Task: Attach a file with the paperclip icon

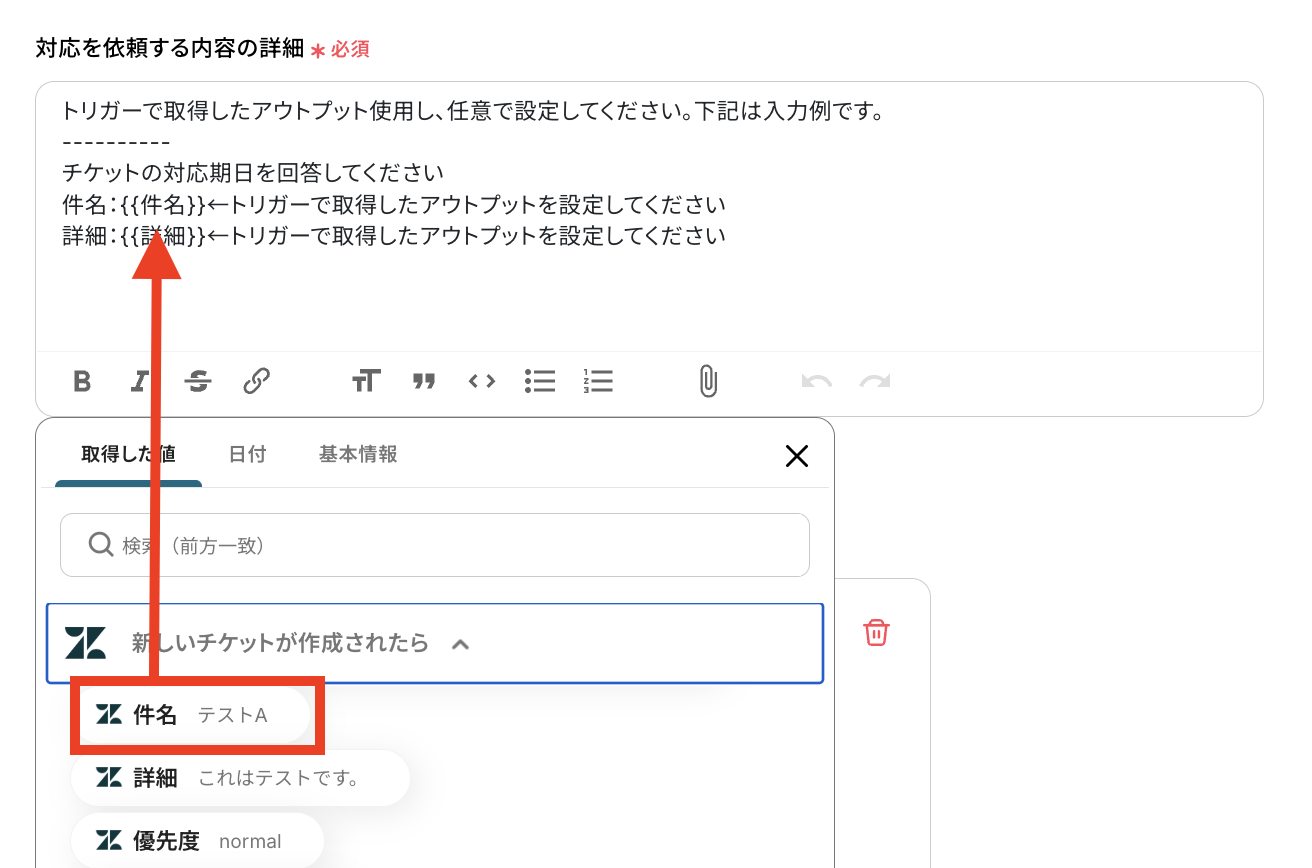Action: coord(708,381)
